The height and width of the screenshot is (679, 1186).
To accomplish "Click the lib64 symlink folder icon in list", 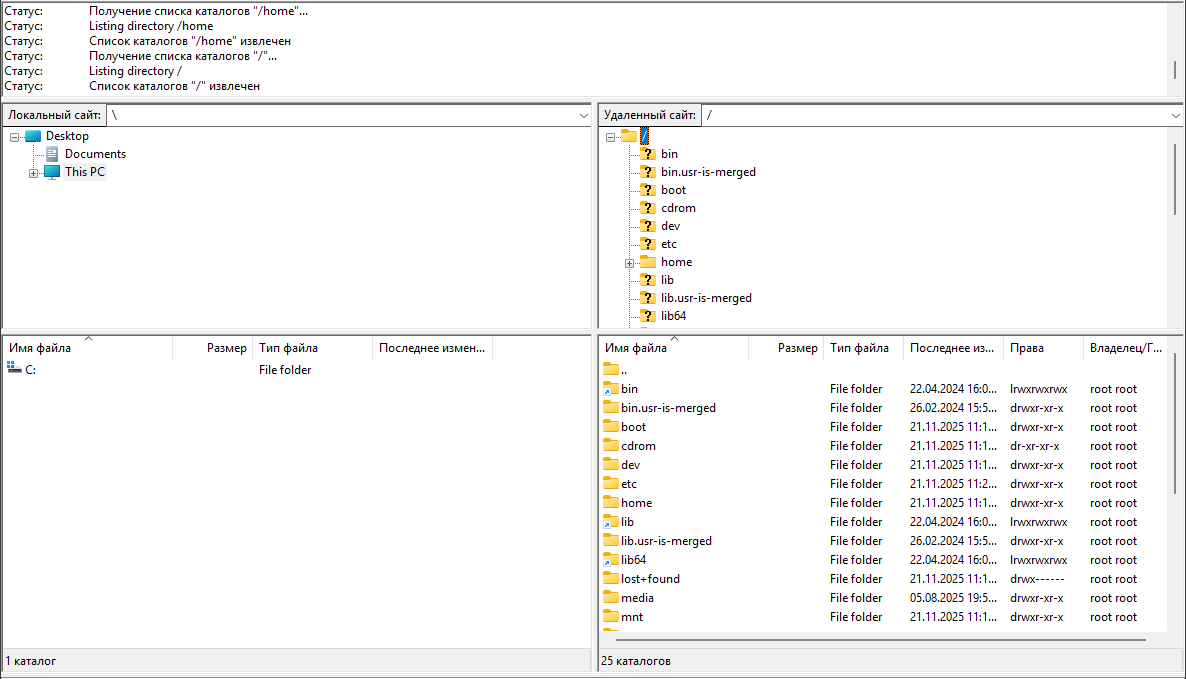I will pos(612,560).
